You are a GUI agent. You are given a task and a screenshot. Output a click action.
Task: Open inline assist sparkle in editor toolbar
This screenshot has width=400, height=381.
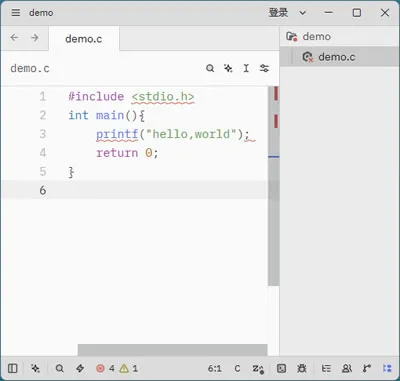[228, 68]
